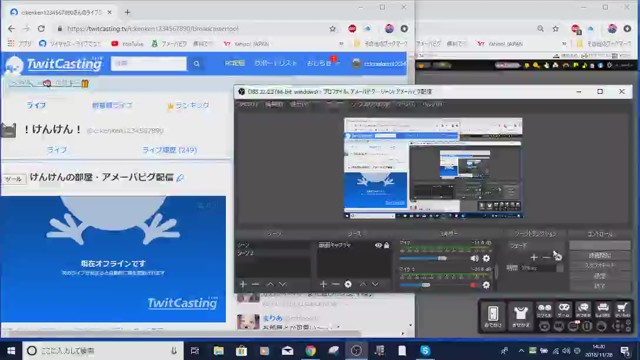
Task: Click the 録画開始 button in OBS controls
Action: pos(600,256)
